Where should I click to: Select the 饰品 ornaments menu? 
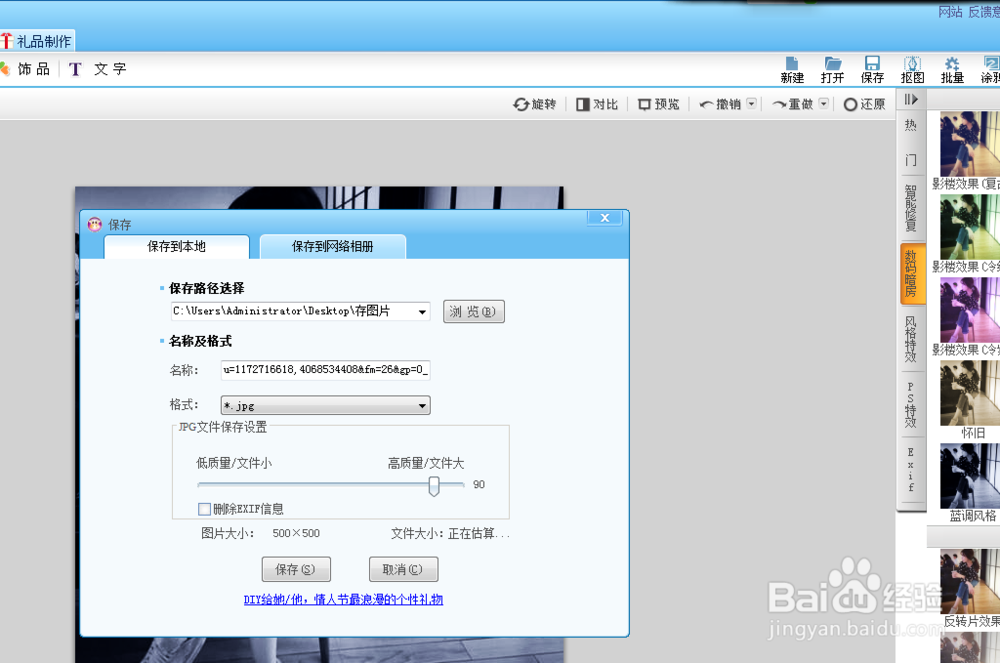26,69
